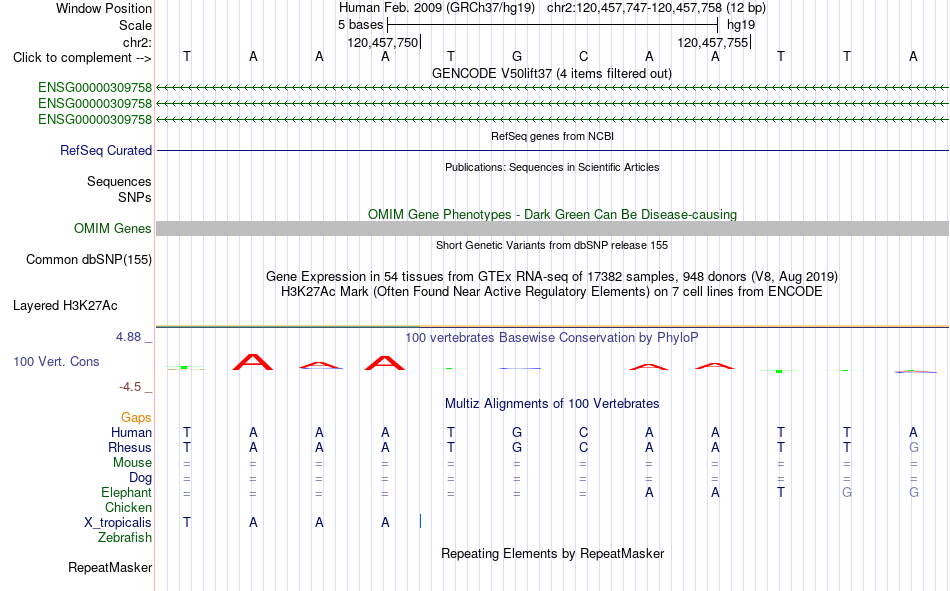
Task: Select the Scale track label
Action: pyautogui.click(x=135, y=25)
